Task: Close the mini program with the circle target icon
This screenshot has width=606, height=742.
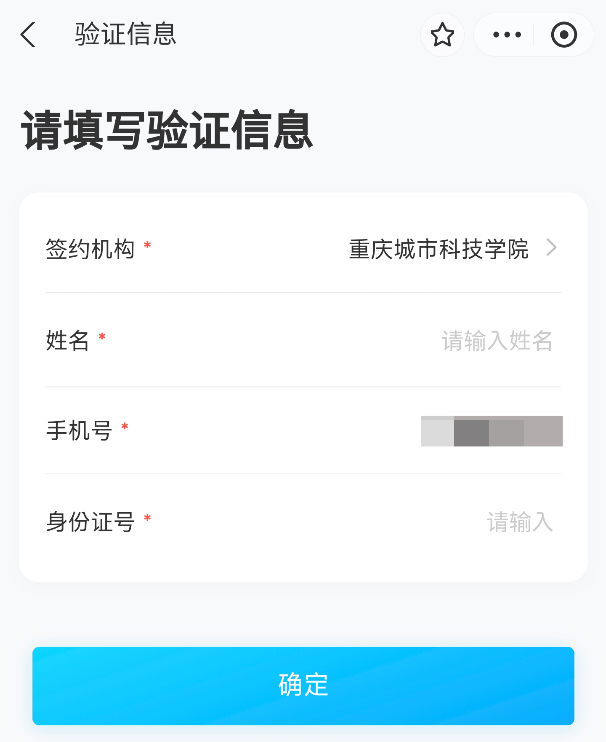Action: (x=564, y=35)
